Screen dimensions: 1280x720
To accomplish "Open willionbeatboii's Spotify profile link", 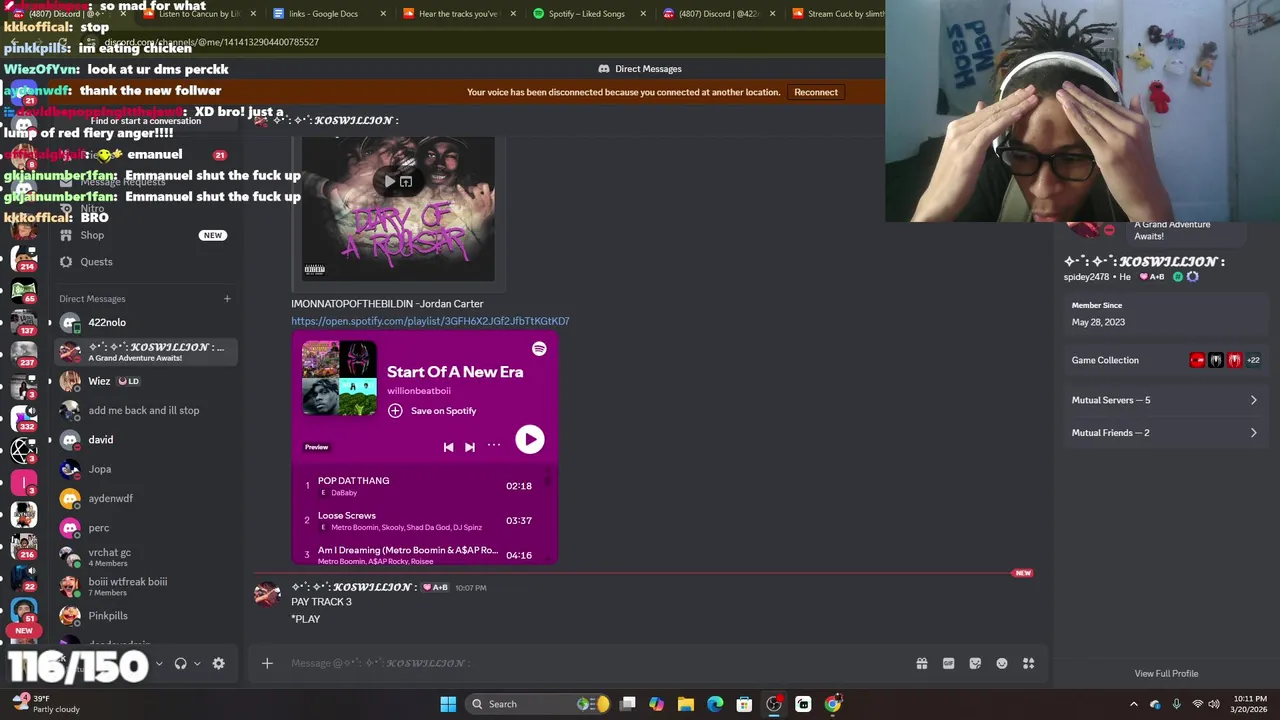I will [419, 391].
